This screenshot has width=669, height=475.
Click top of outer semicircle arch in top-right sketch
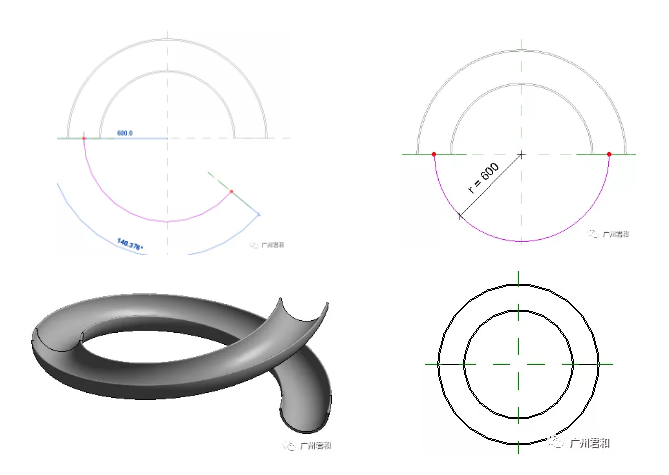coord(521,46)
